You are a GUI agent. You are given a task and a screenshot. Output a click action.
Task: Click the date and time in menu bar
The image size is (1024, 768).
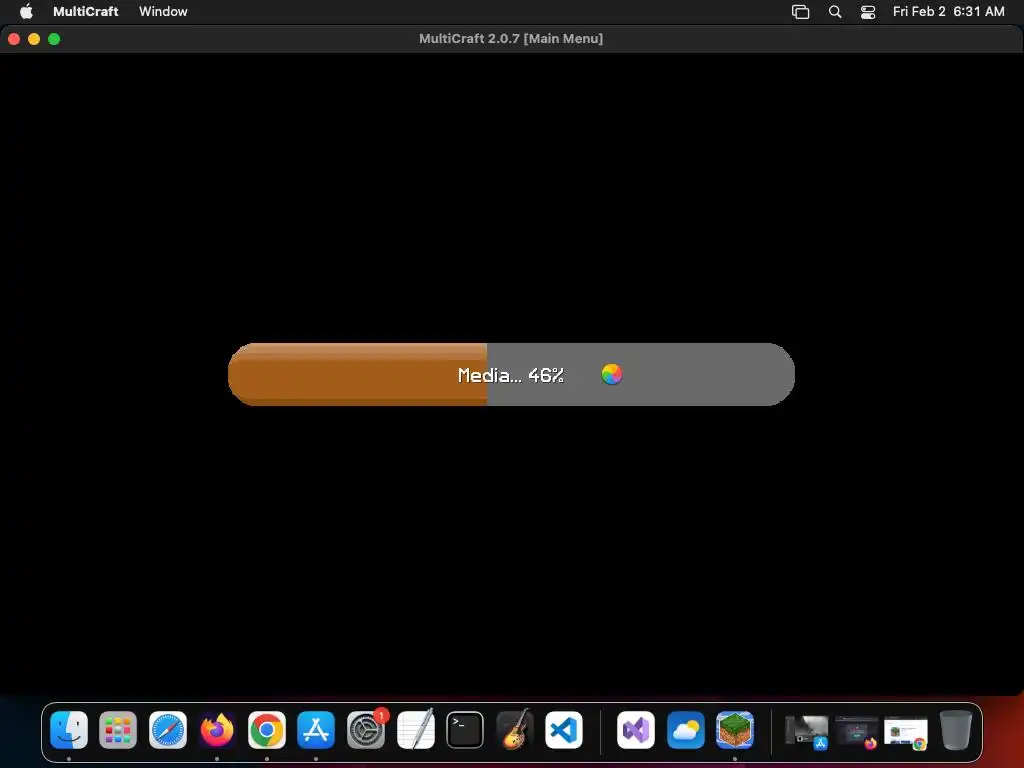(948, 11)
